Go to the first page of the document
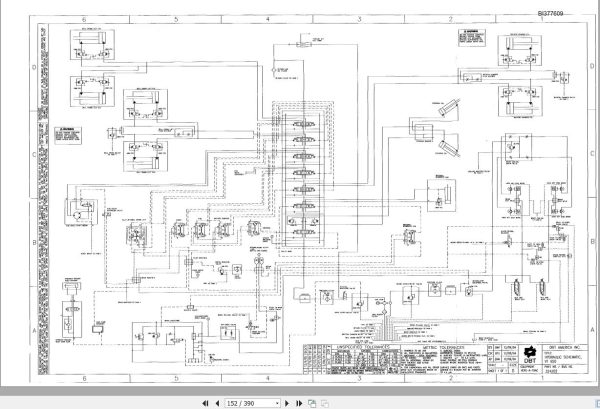Image resolution: width=600 pixels, height=409 pixels. point(205,403)
